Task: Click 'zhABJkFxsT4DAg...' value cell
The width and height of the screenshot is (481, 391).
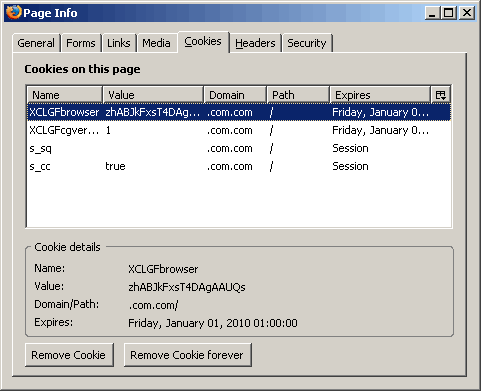Action: pos(153,112)
